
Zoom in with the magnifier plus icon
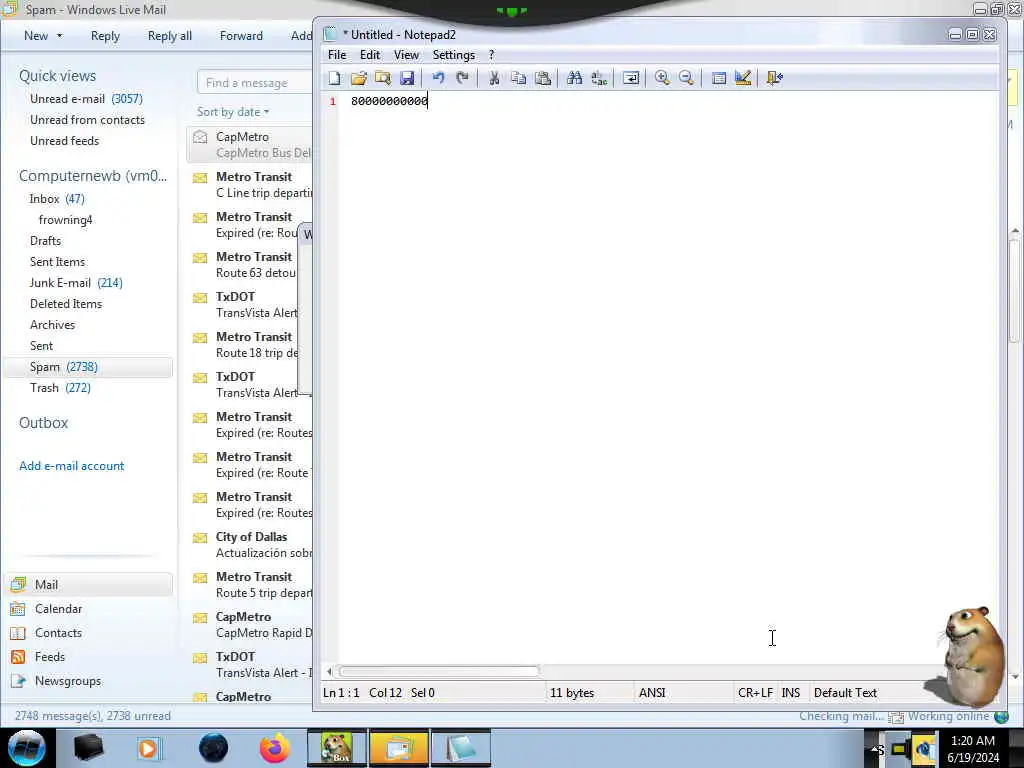pos(662,78)
